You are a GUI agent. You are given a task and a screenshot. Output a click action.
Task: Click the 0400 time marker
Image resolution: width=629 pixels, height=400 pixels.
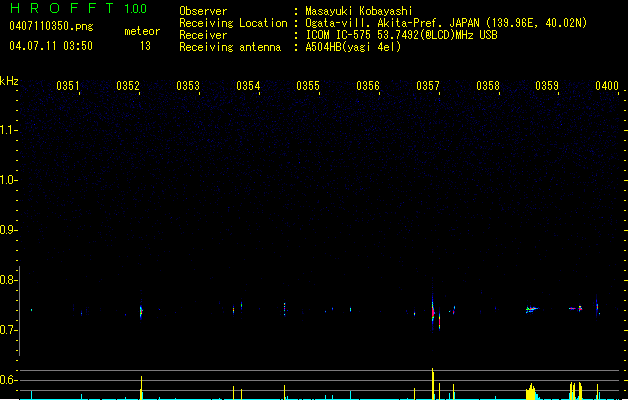point(607,86)
